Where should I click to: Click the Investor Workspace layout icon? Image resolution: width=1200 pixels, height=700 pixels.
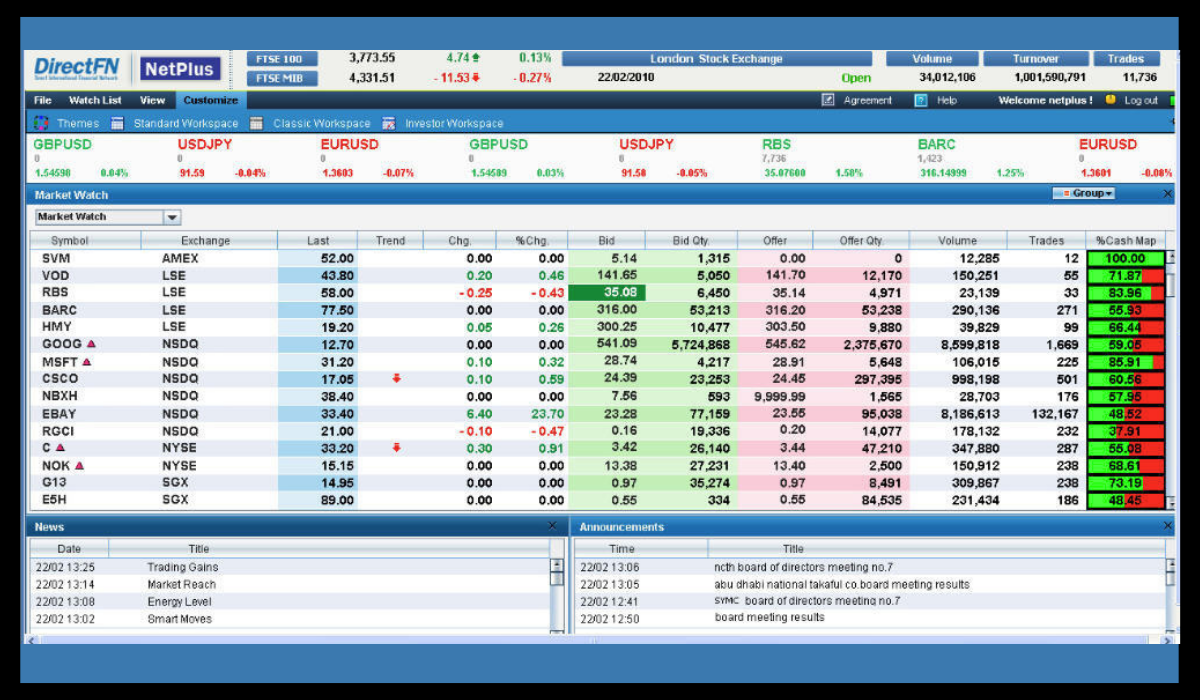pos(388,123)
